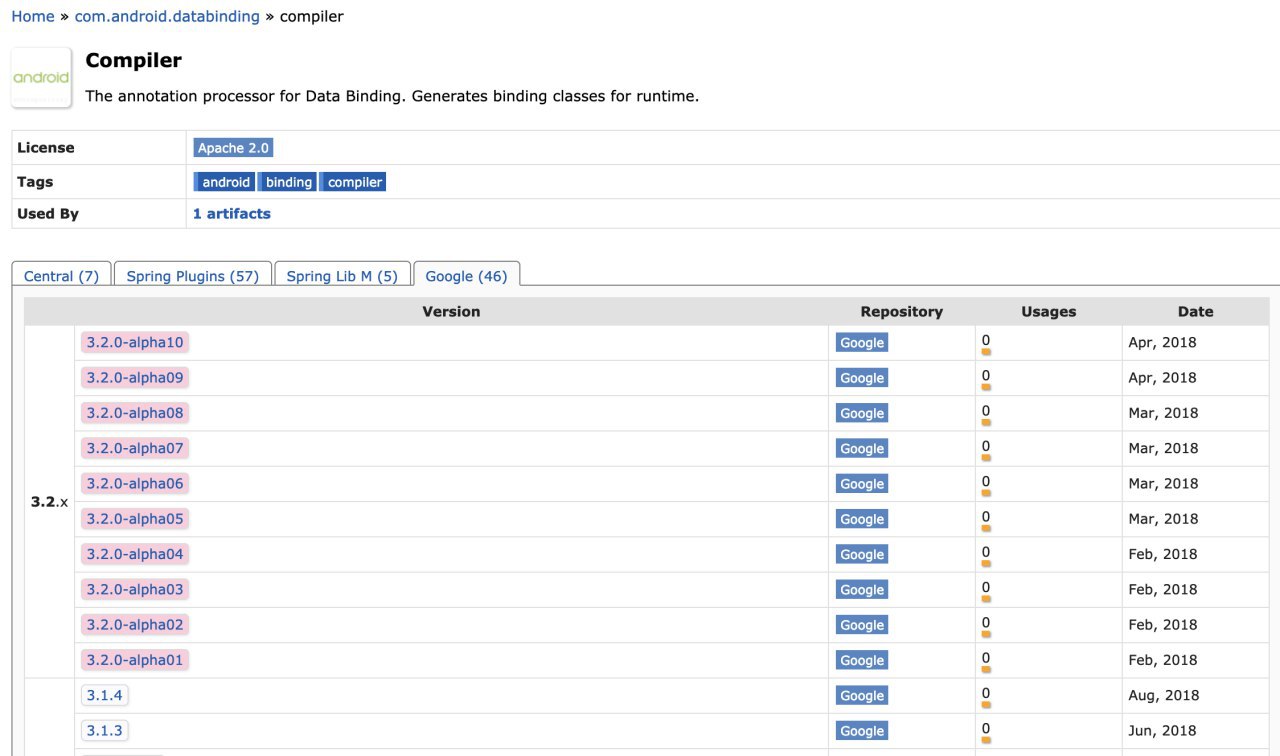
Task: Go to the Home breadcrumb link
Action: tap(33, 16)
